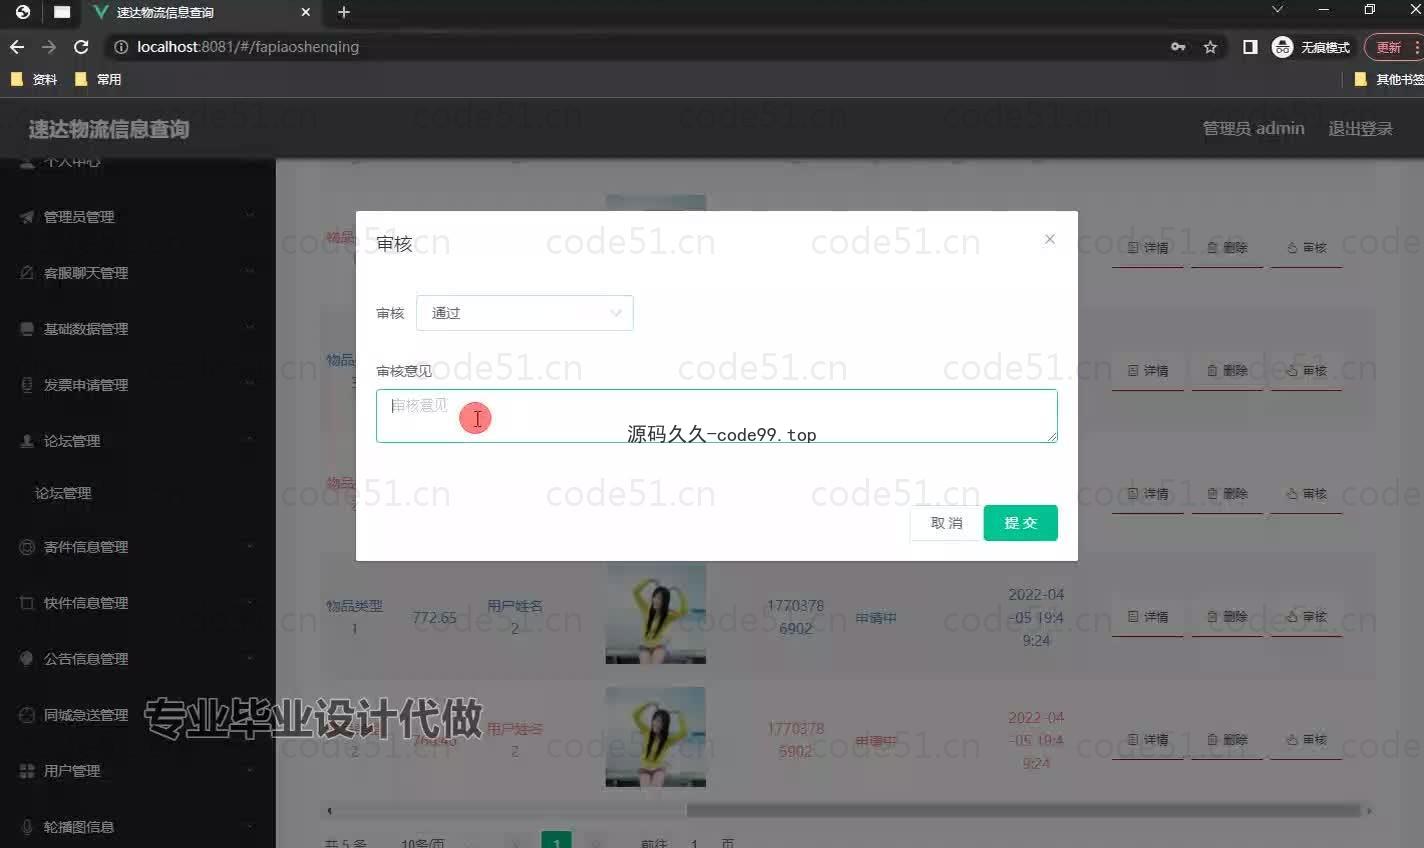The height and width of the screenshot is (848, 1424).
Task: Click 删除 for the 772.65 row
Action: pyautogui.click(x=1227, y=617)
